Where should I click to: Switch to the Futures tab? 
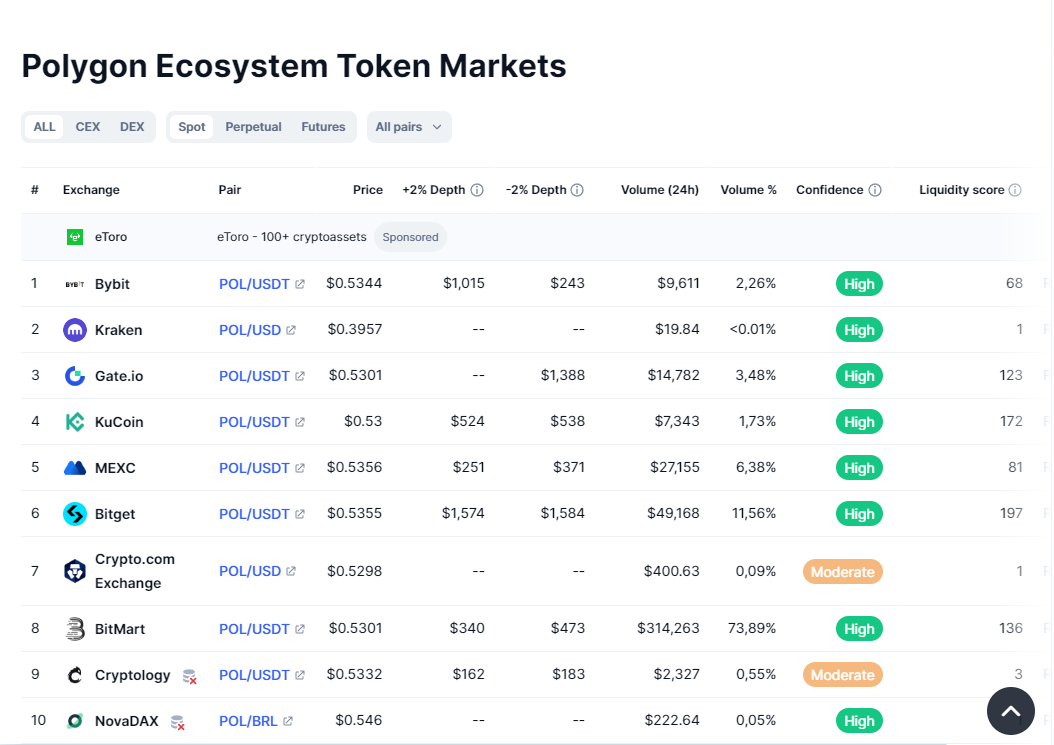pyautogui.click(x=323, y=127)
